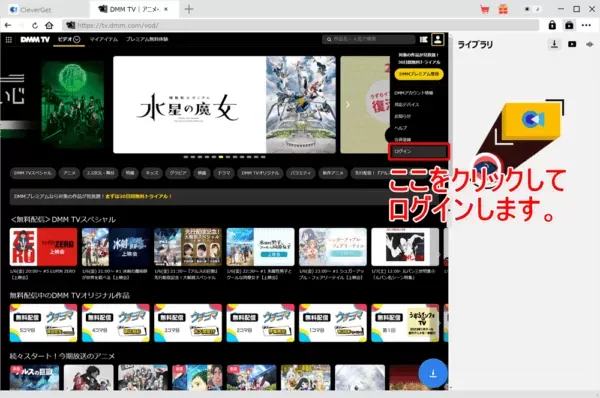Show video list icon in ライブラリ panel
The height and width of the screenshot is (398, 600).
pos(572,44)
